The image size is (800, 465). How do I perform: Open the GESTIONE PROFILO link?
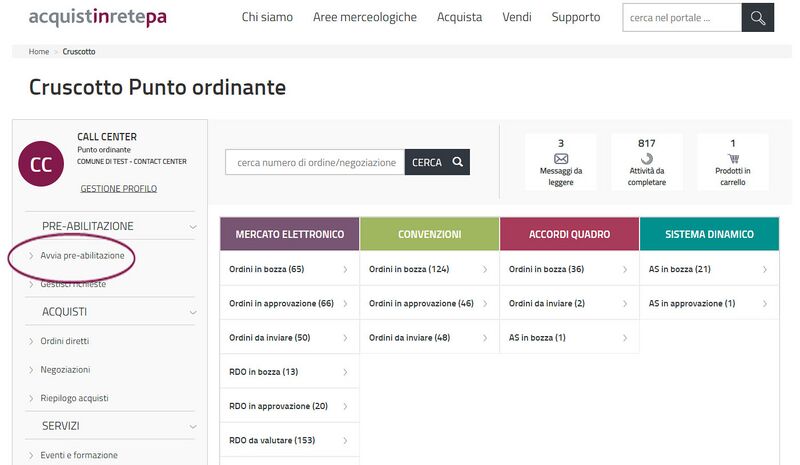(118, 188)
